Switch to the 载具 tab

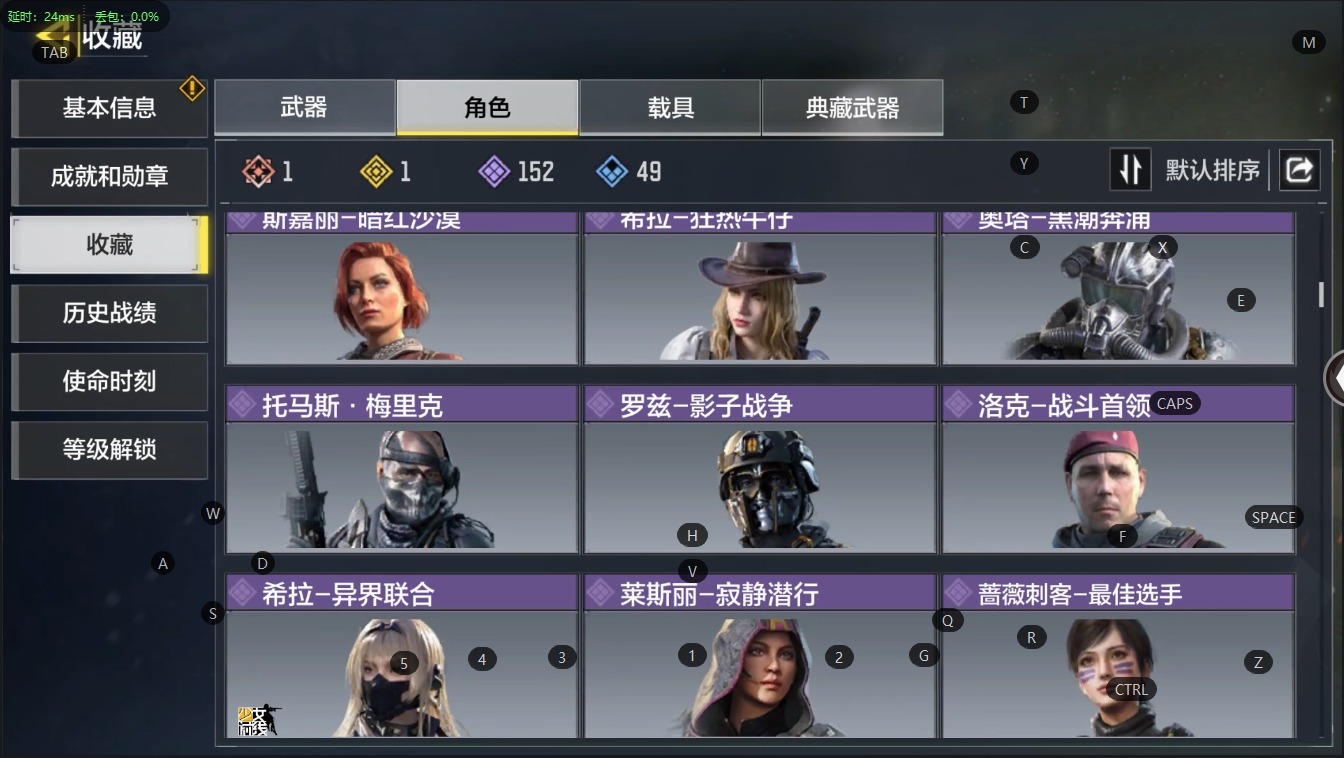point(670,107)
